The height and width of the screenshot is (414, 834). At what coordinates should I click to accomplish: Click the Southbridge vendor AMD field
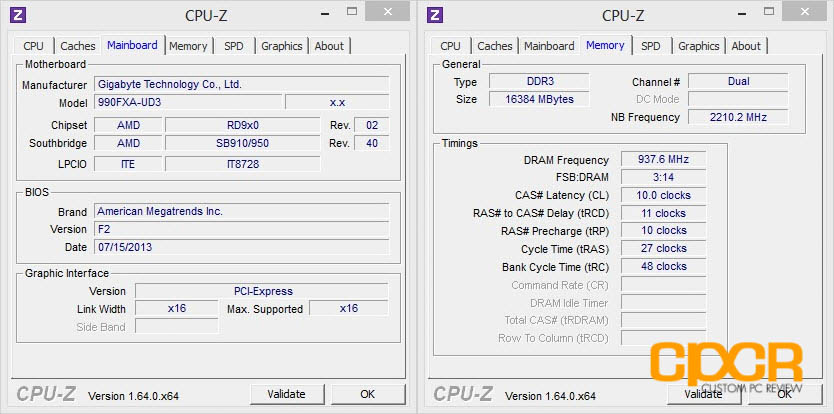point(128,144)
